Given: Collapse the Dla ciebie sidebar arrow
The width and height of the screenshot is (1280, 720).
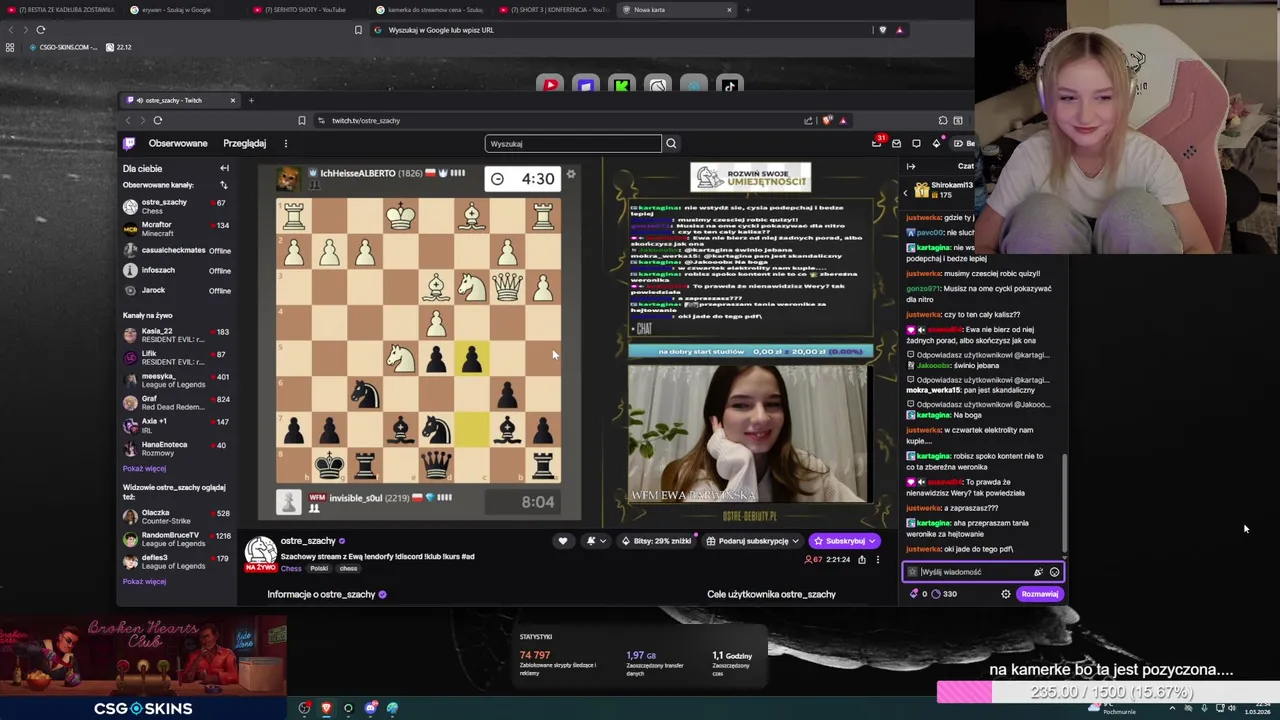Looking at the screenshot, I should (224, 168).
